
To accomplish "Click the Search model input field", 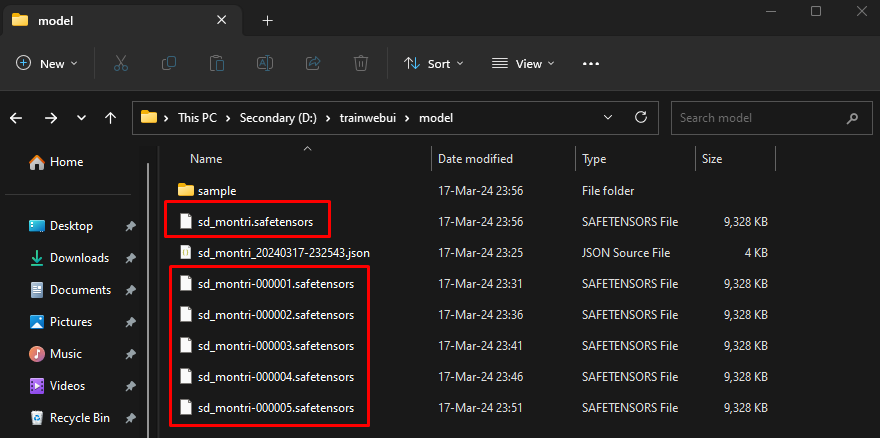I will pyautogui.click(x=760, y=118).
